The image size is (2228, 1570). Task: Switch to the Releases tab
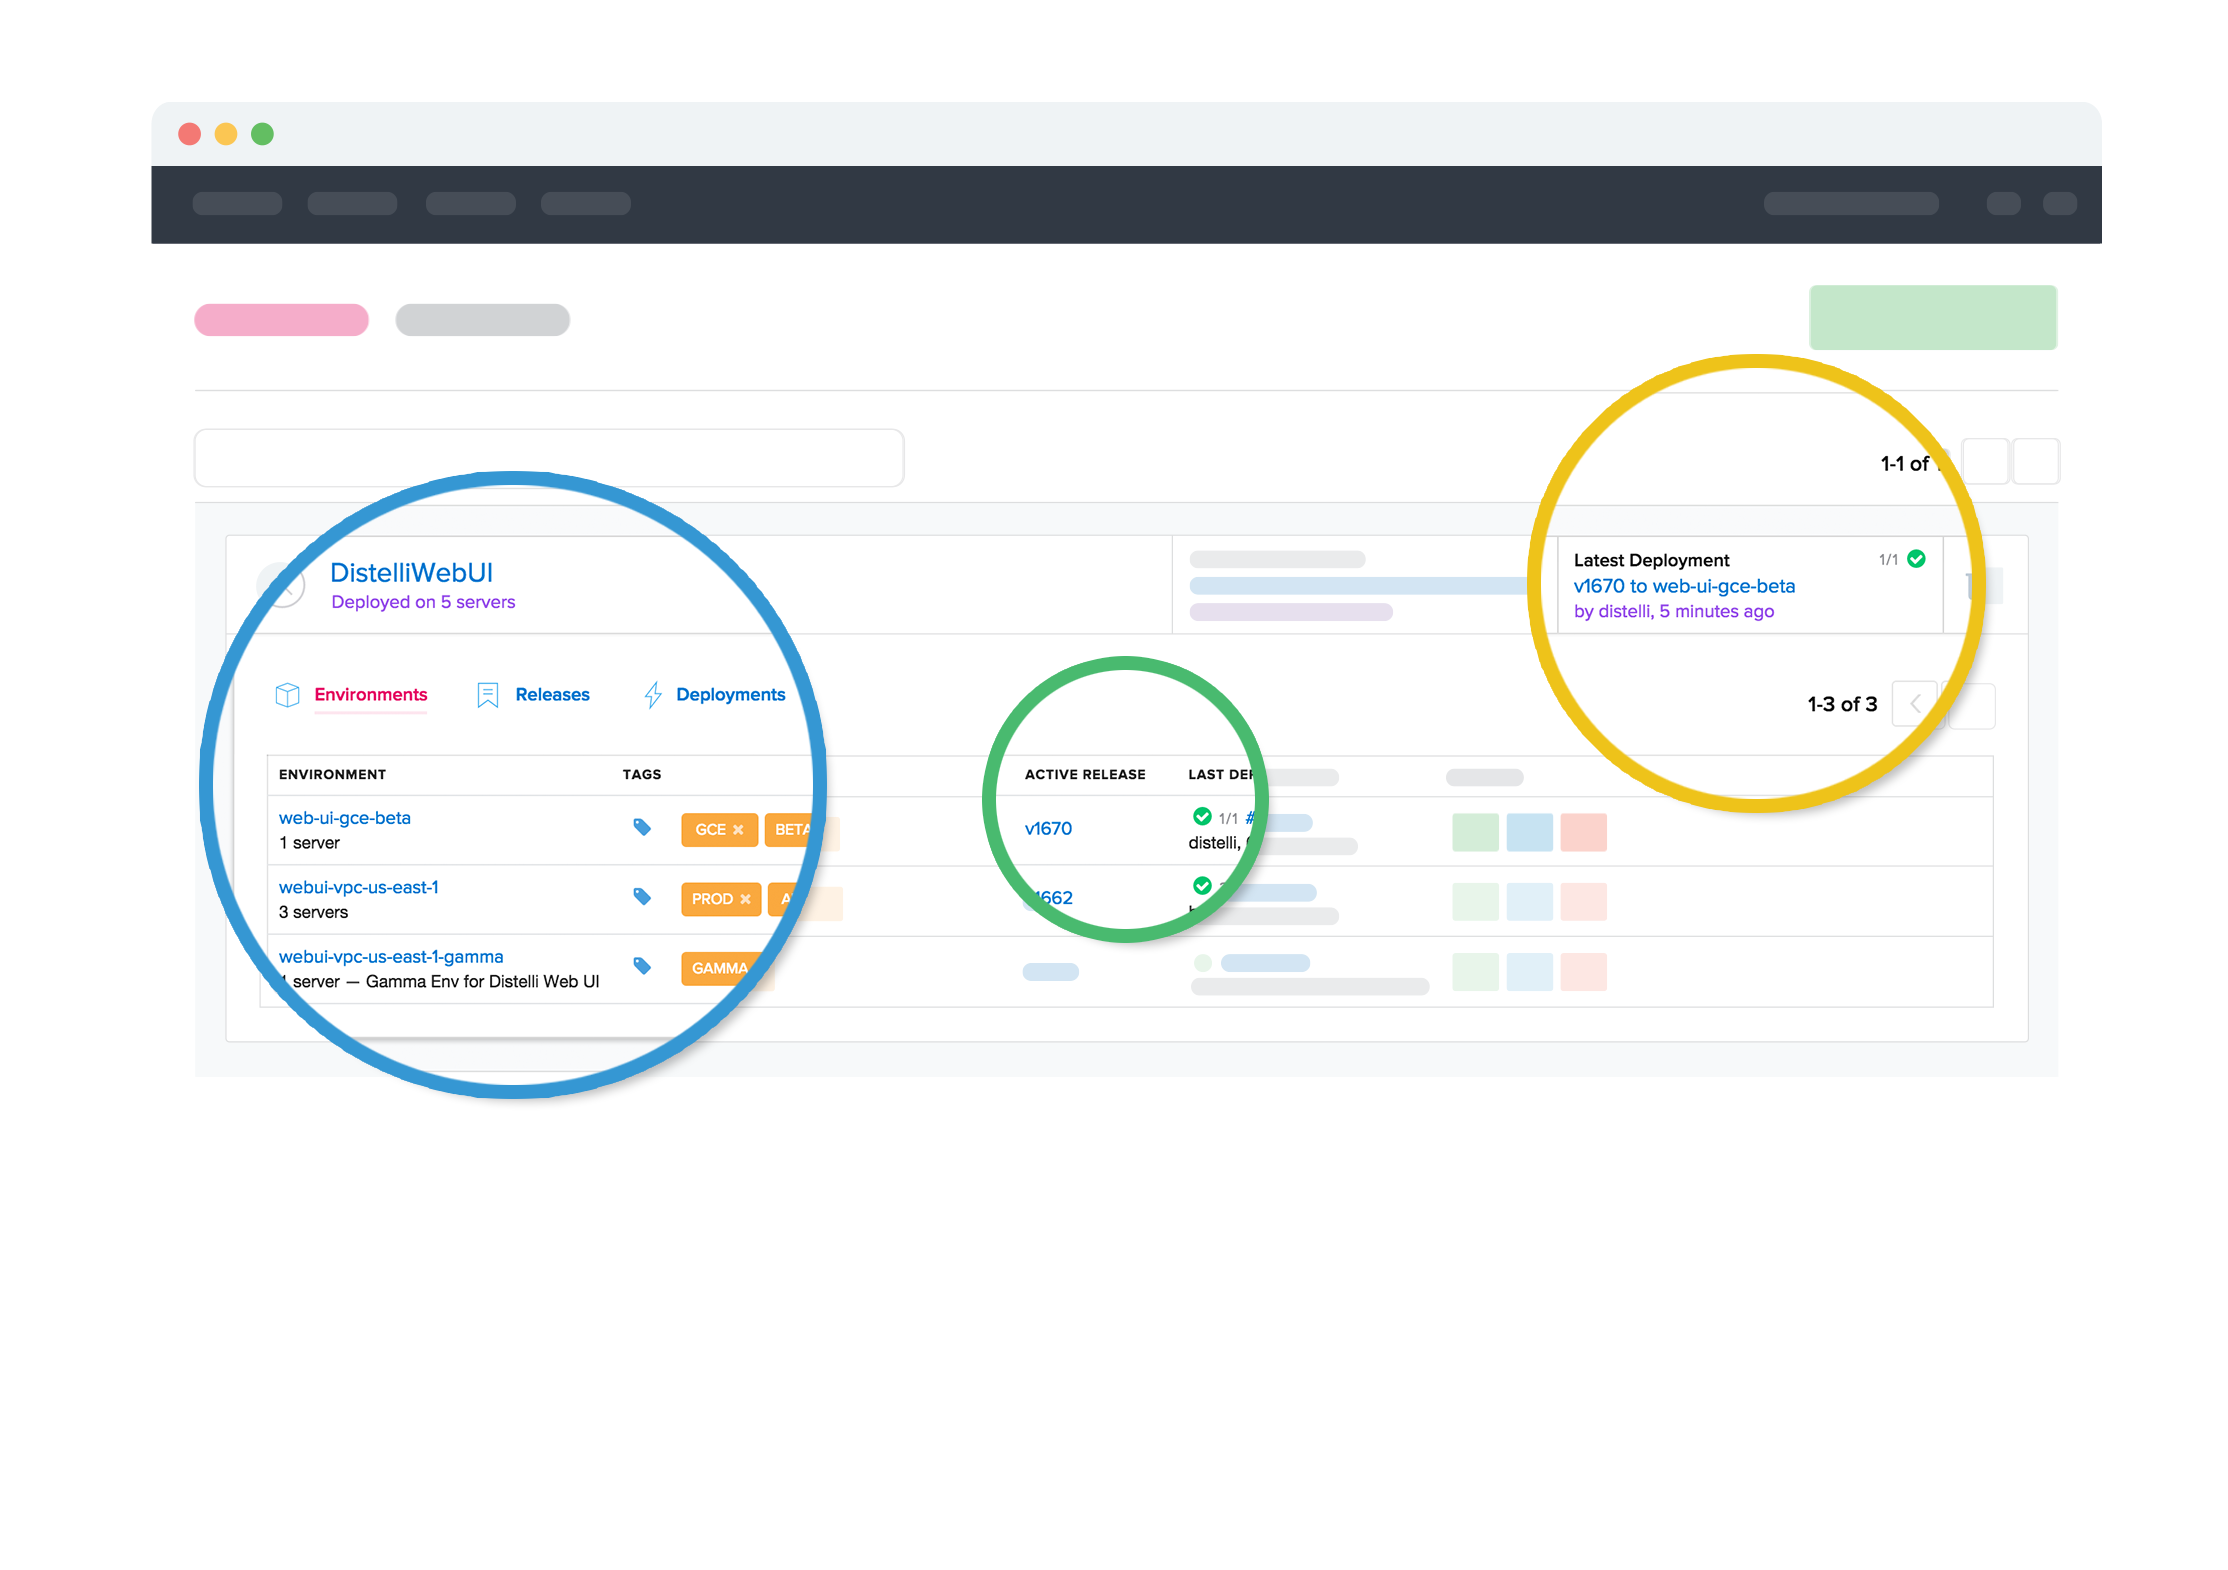coord(552,695)
